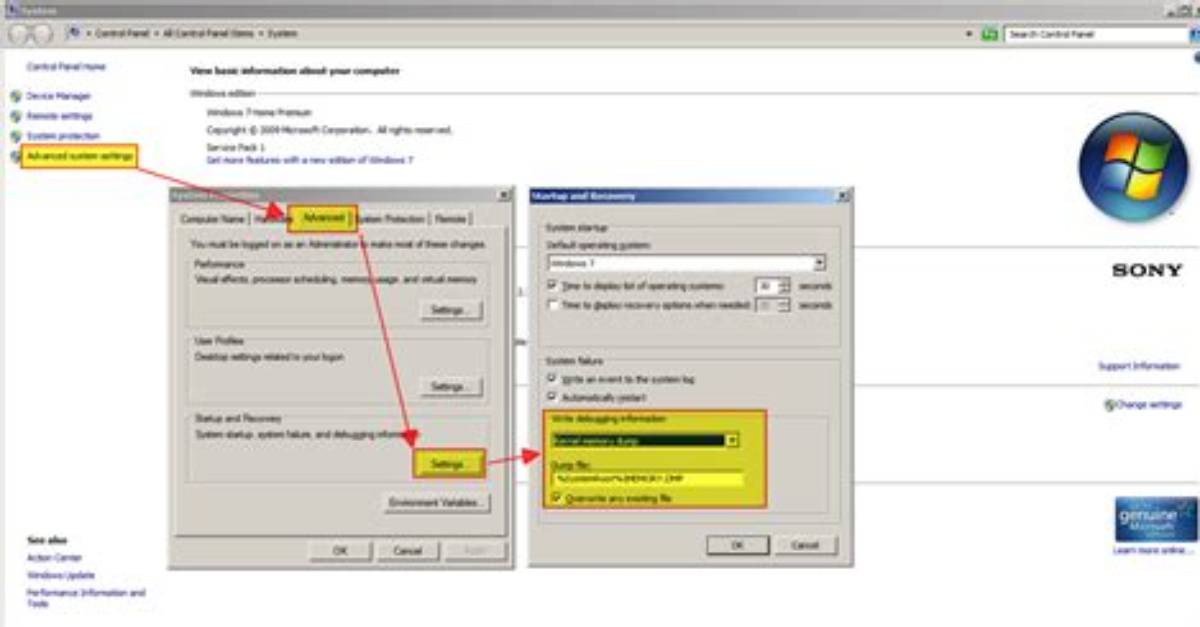Open Startup and Recovery Settings button
The image size is (1200, 627).
coord(450,464)
